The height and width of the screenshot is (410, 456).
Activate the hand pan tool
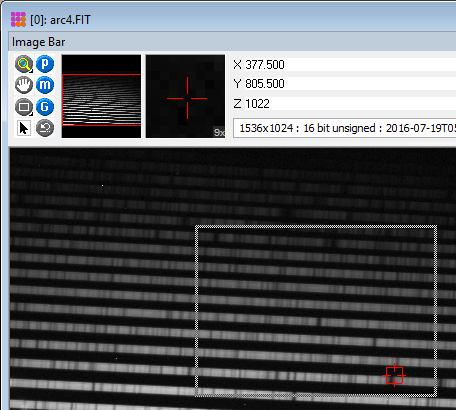[24, 85]
